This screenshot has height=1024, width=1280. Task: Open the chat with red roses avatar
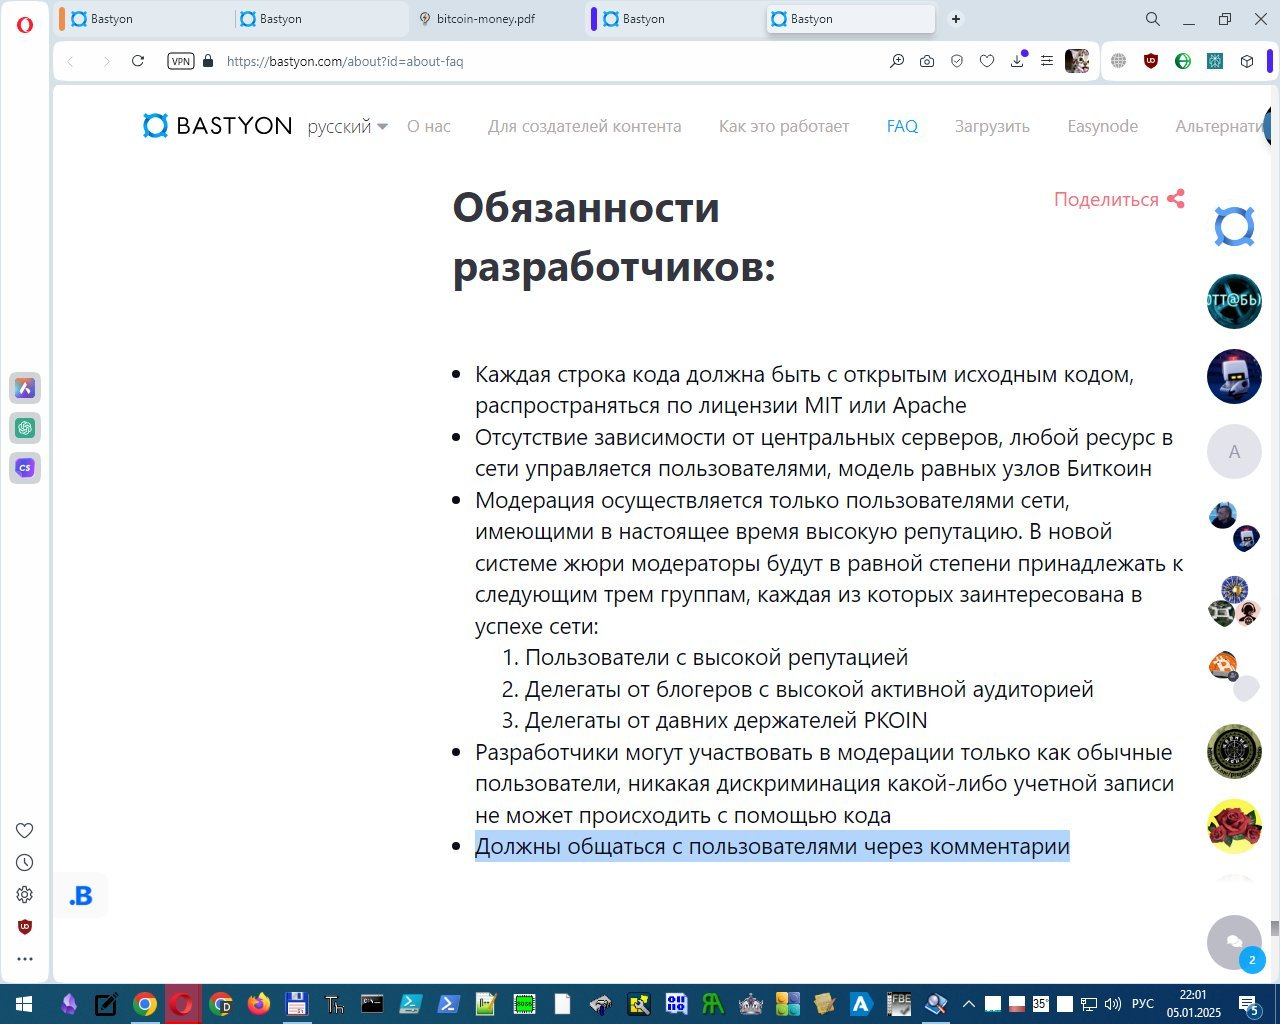coord(1234,827)
